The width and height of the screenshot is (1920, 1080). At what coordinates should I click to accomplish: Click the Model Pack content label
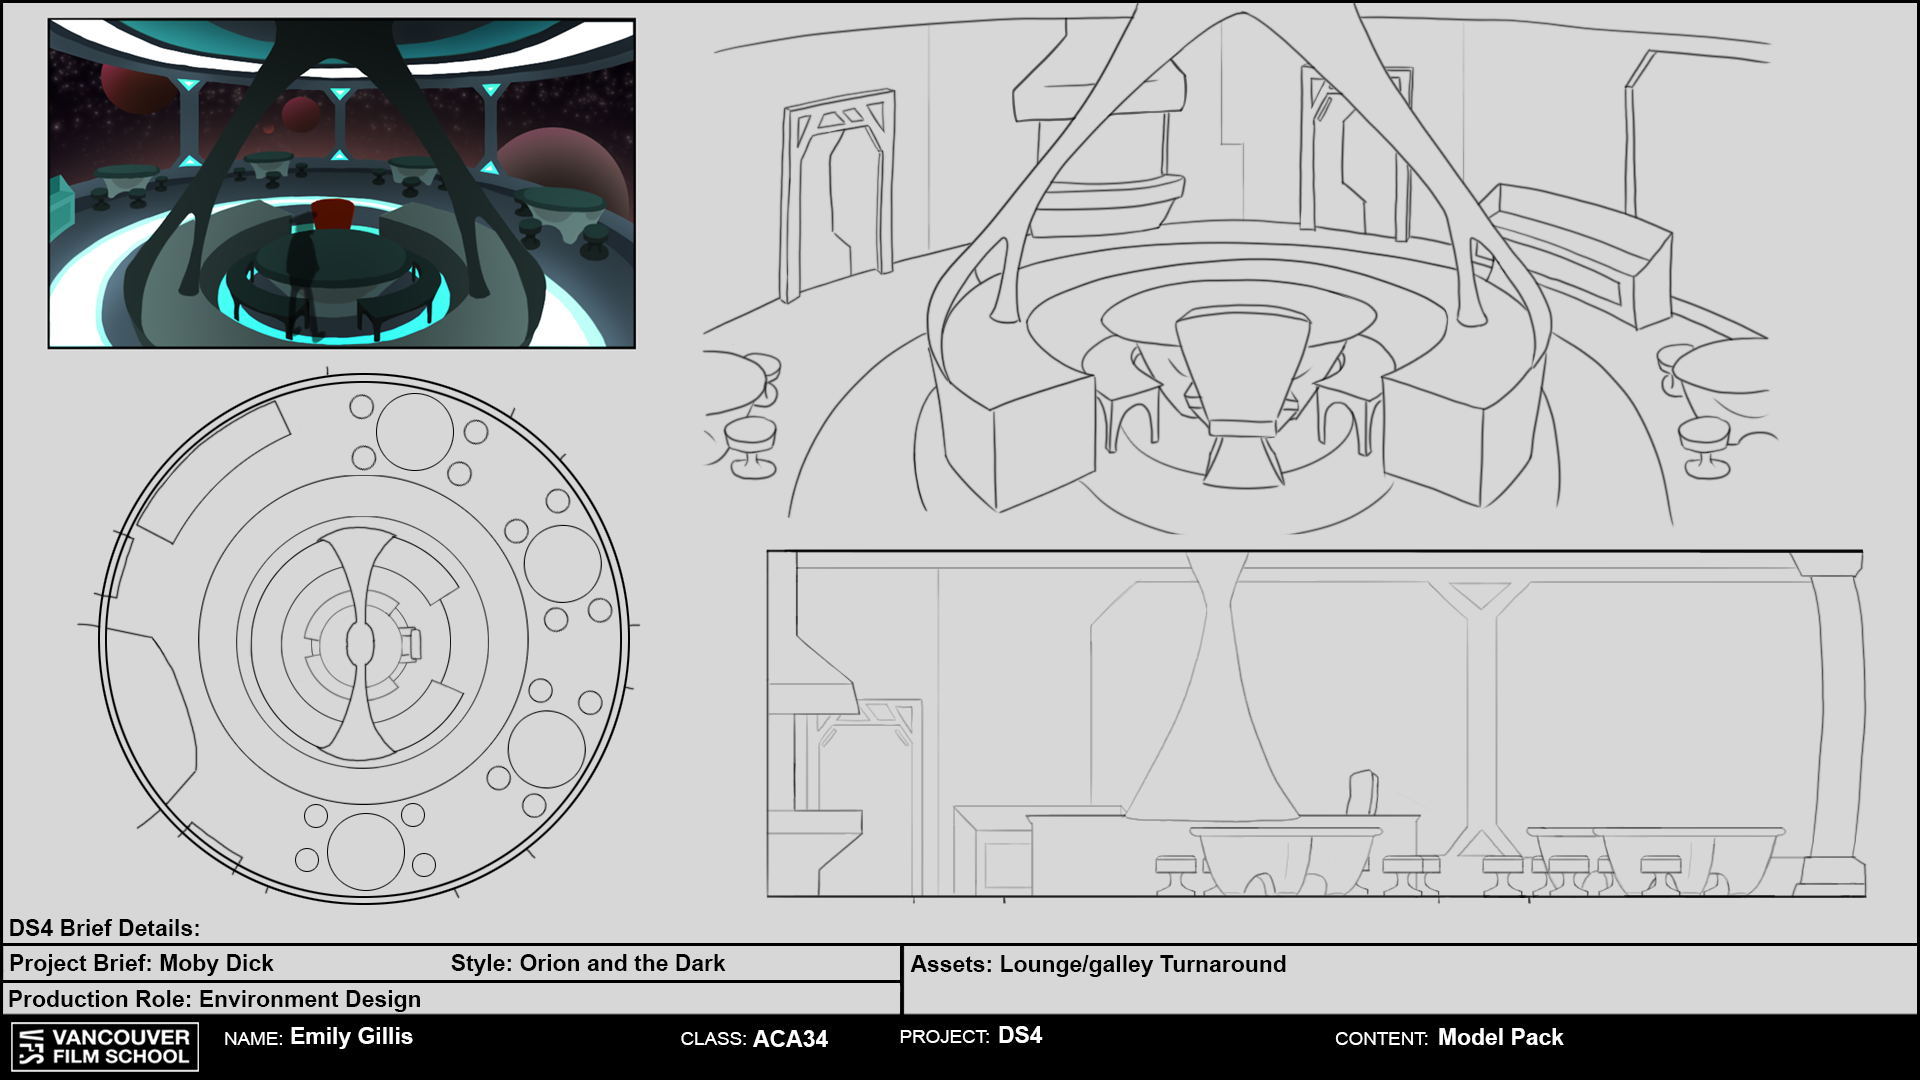[1500, 1038]
